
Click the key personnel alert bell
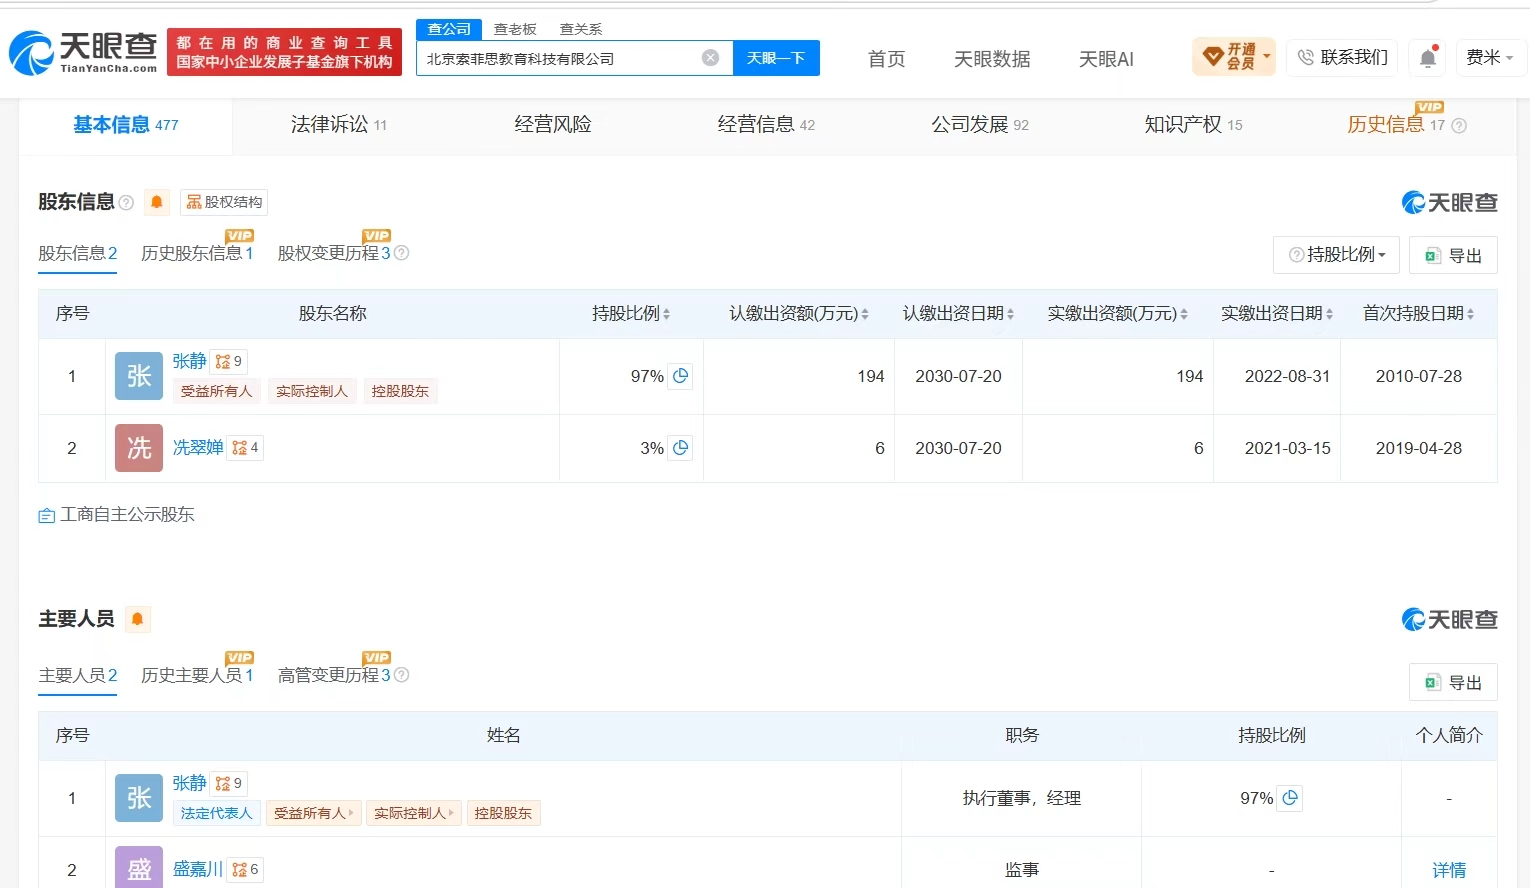coord(138,620)
